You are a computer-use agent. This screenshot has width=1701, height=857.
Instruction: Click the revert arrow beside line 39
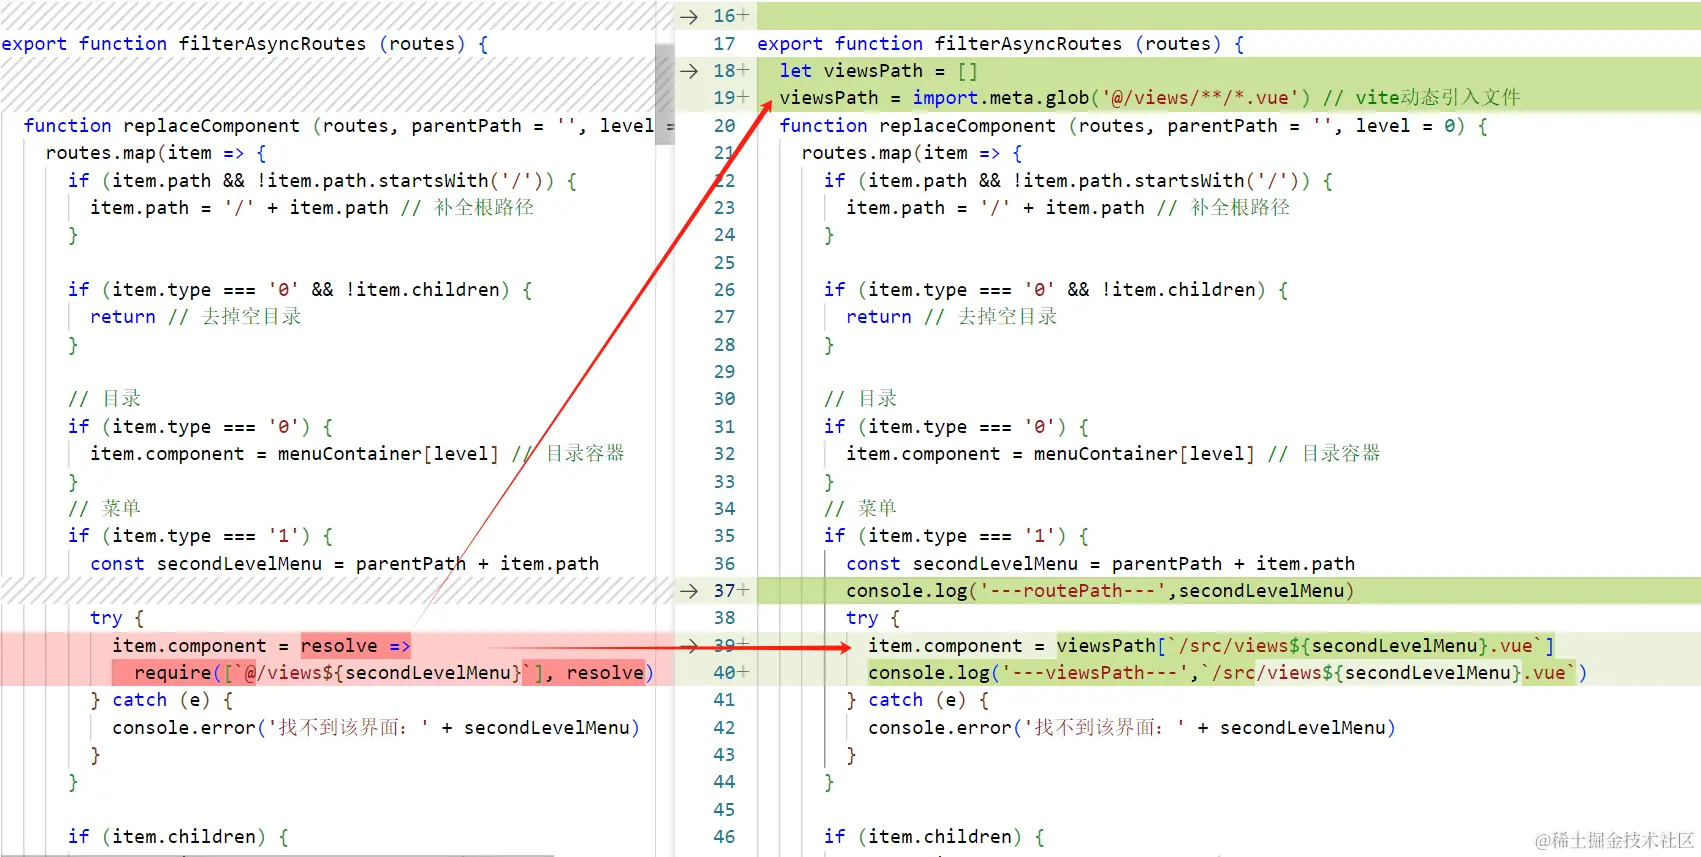click(x=689, y=646)
